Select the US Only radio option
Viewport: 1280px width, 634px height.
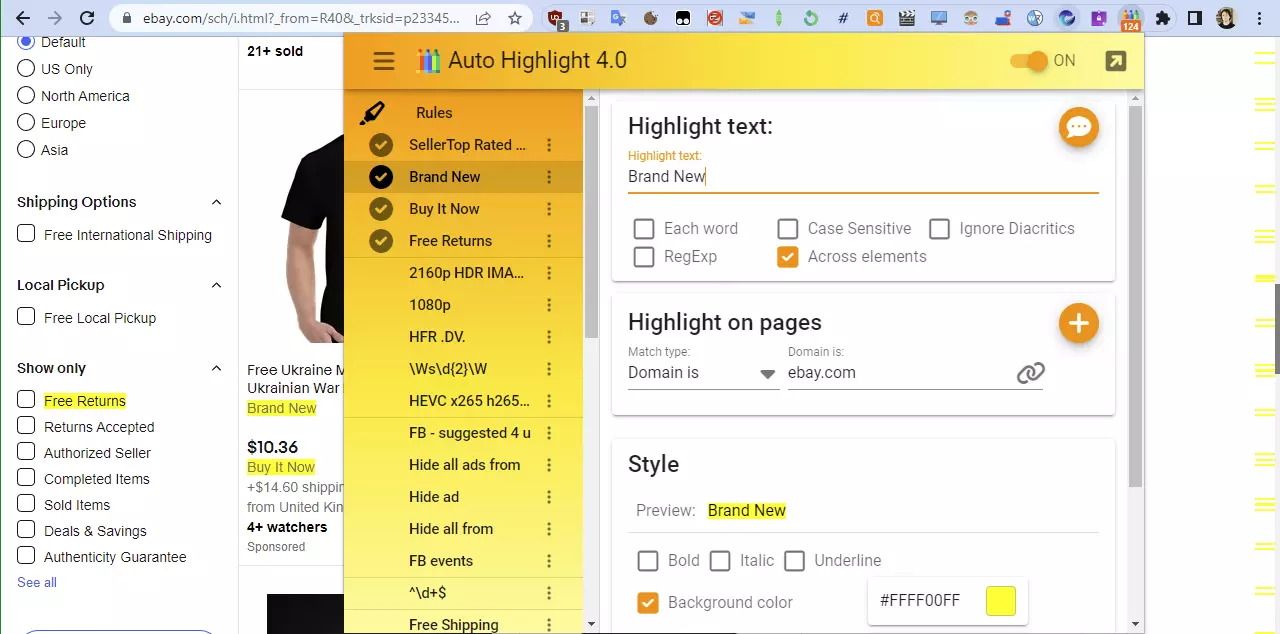[x=26, y=69]
